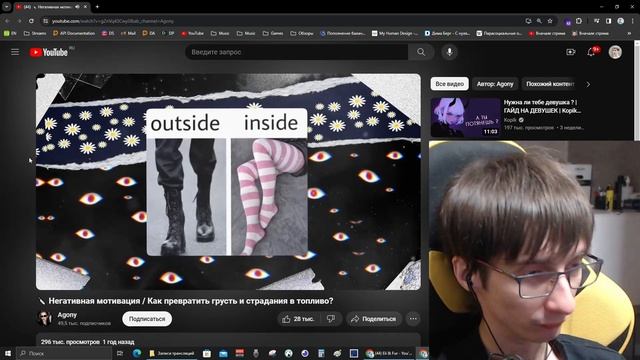Open the recommended video thumbnail with 11:03
This screenshot has height=360, width=640.
[465, 117]
